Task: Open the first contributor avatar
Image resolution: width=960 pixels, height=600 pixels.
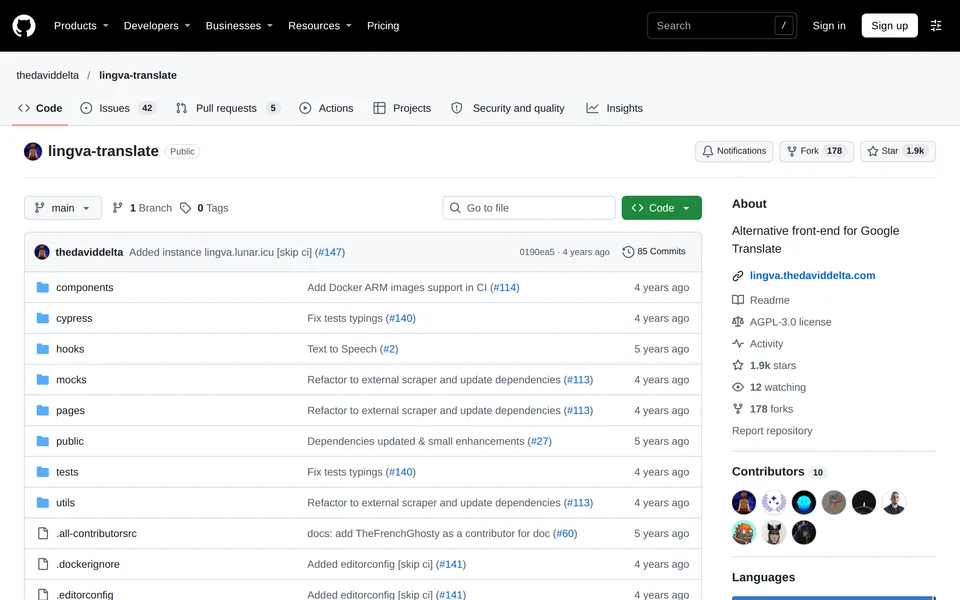Action: point(744,503)
